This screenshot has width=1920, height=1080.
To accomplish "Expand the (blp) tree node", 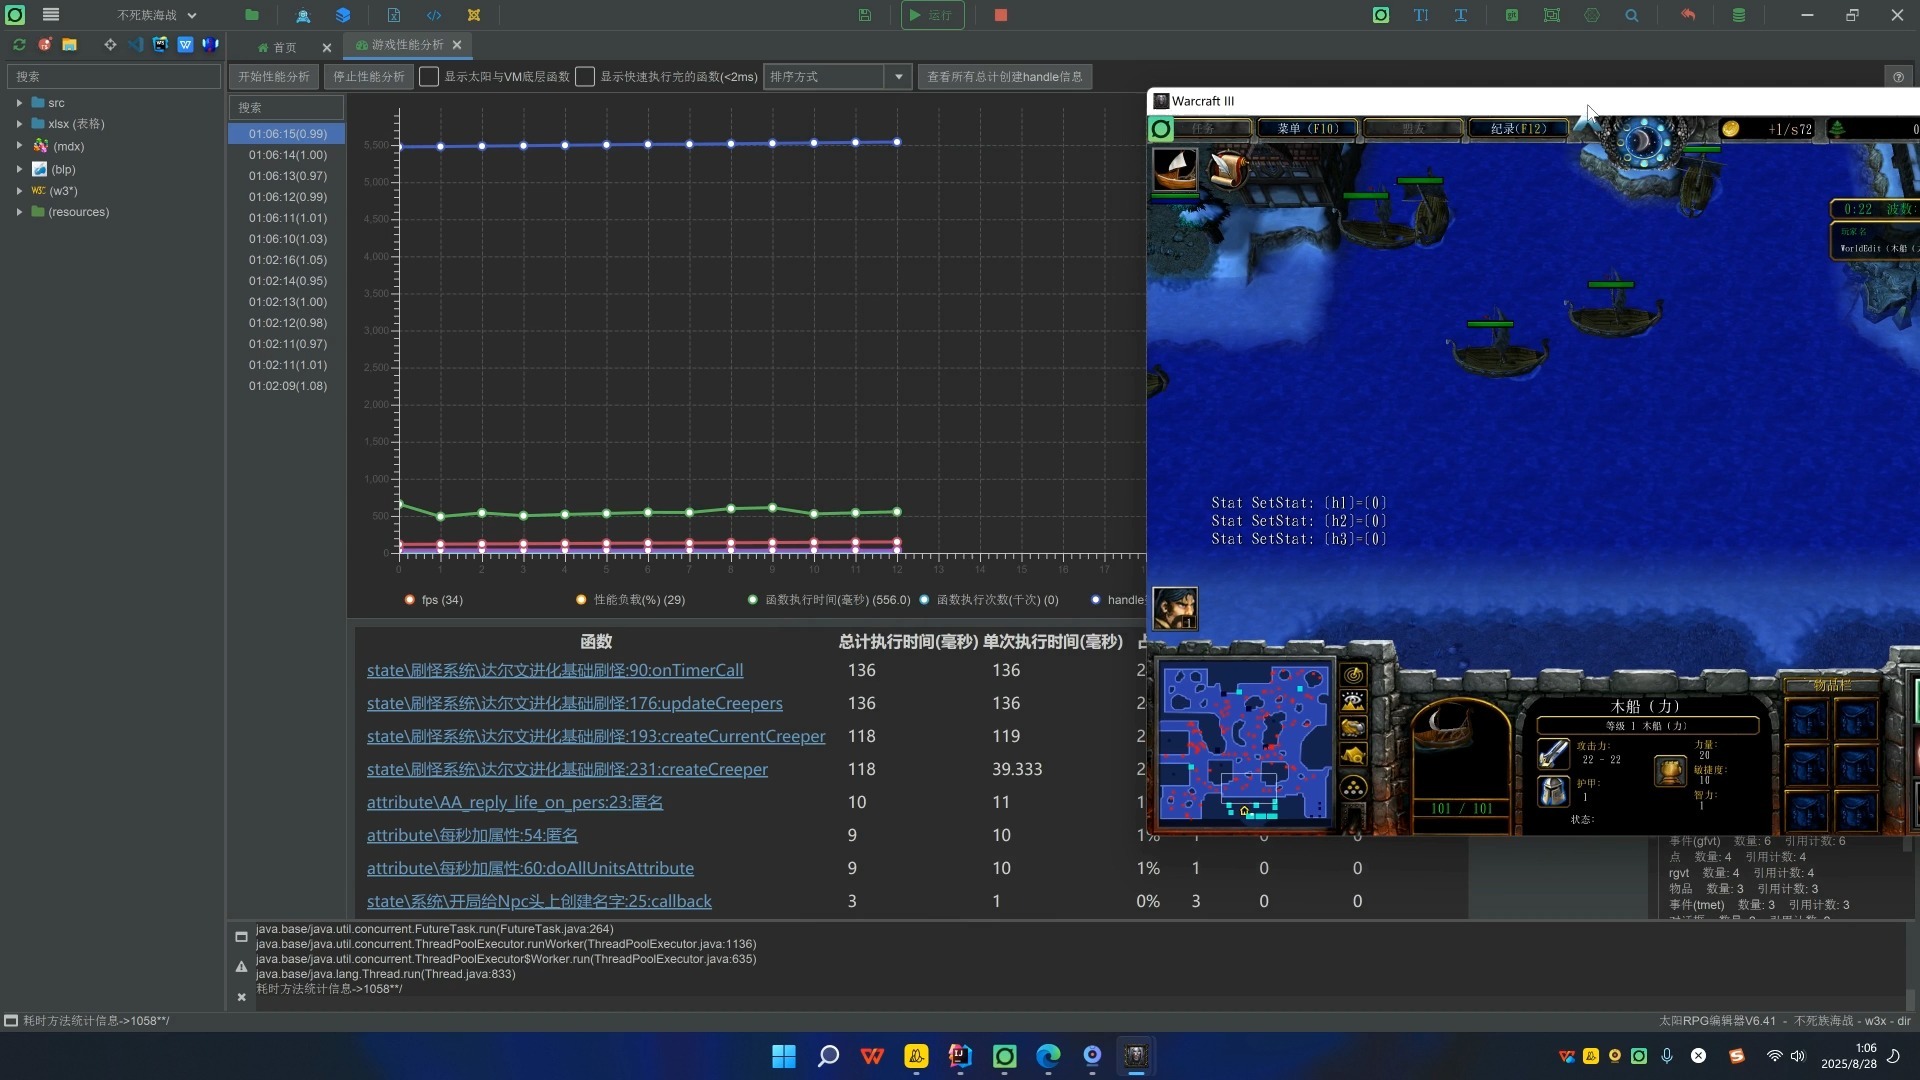I will (19, 169).
